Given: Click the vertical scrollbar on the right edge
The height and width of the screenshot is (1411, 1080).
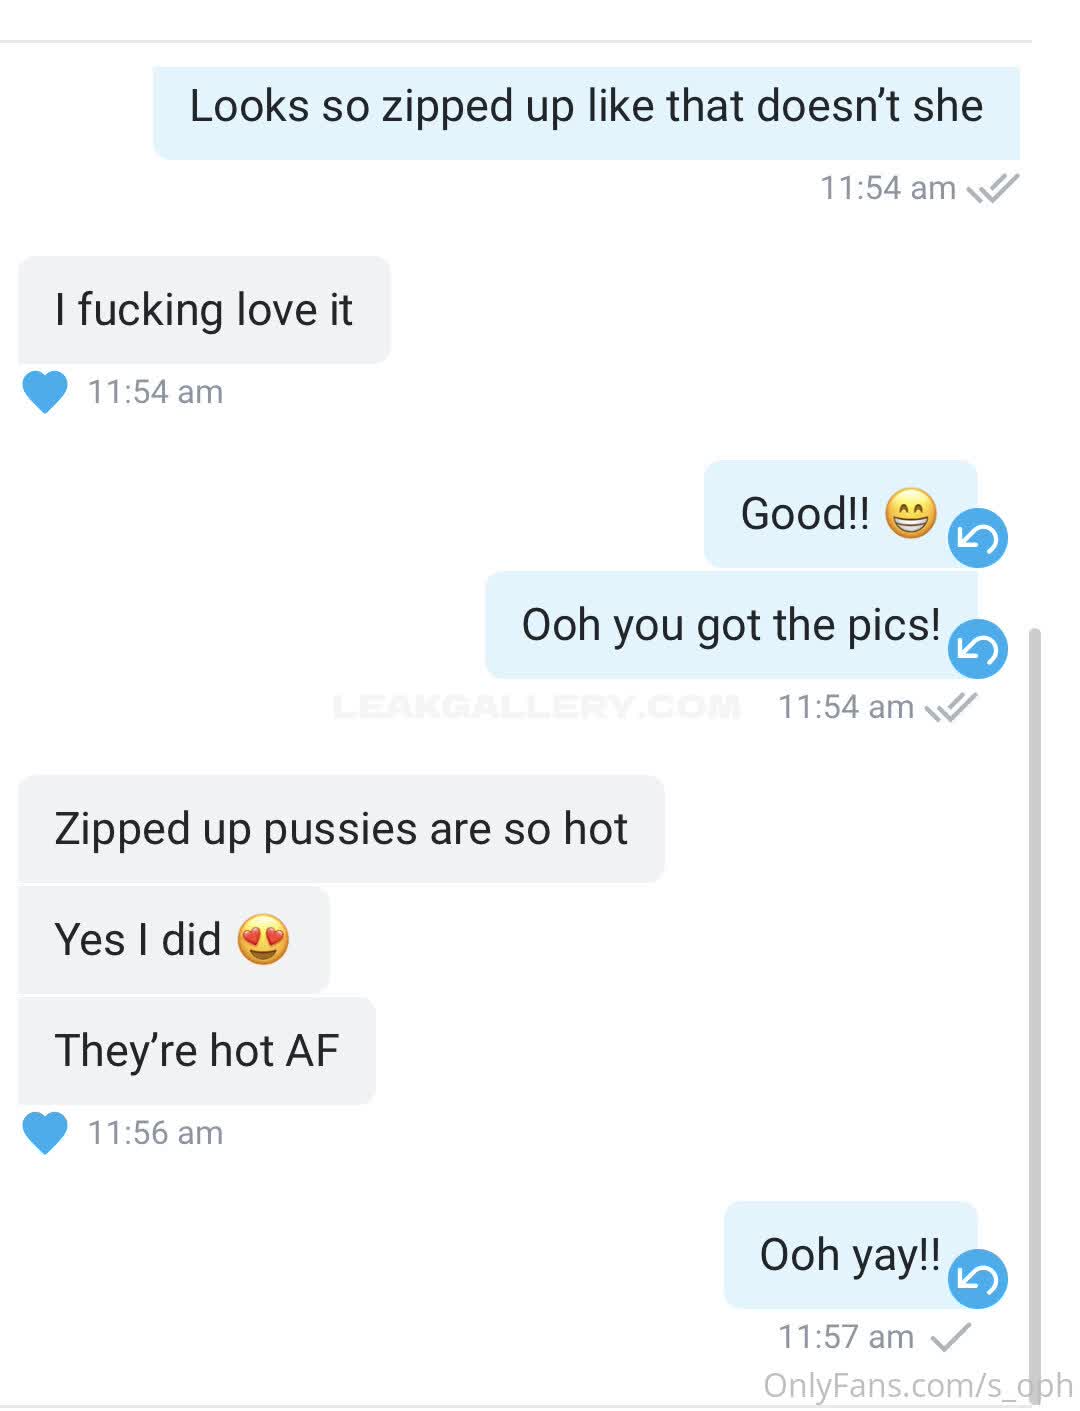Looking at the screenshot, I should pos(1035,1010).
